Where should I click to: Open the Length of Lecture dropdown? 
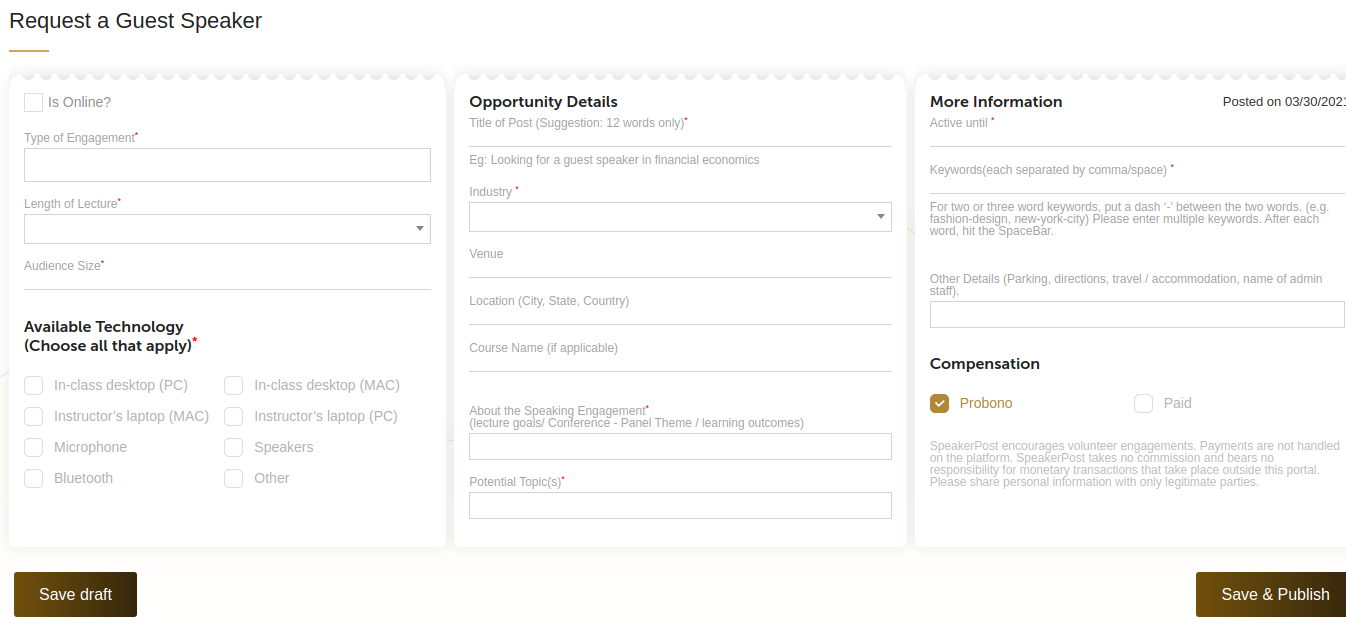click(227, 229)
